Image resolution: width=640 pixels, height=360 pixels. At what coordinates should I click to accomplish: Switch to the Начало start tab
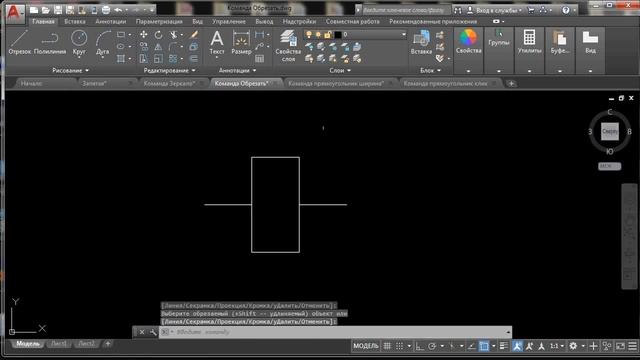click(32, 83)
